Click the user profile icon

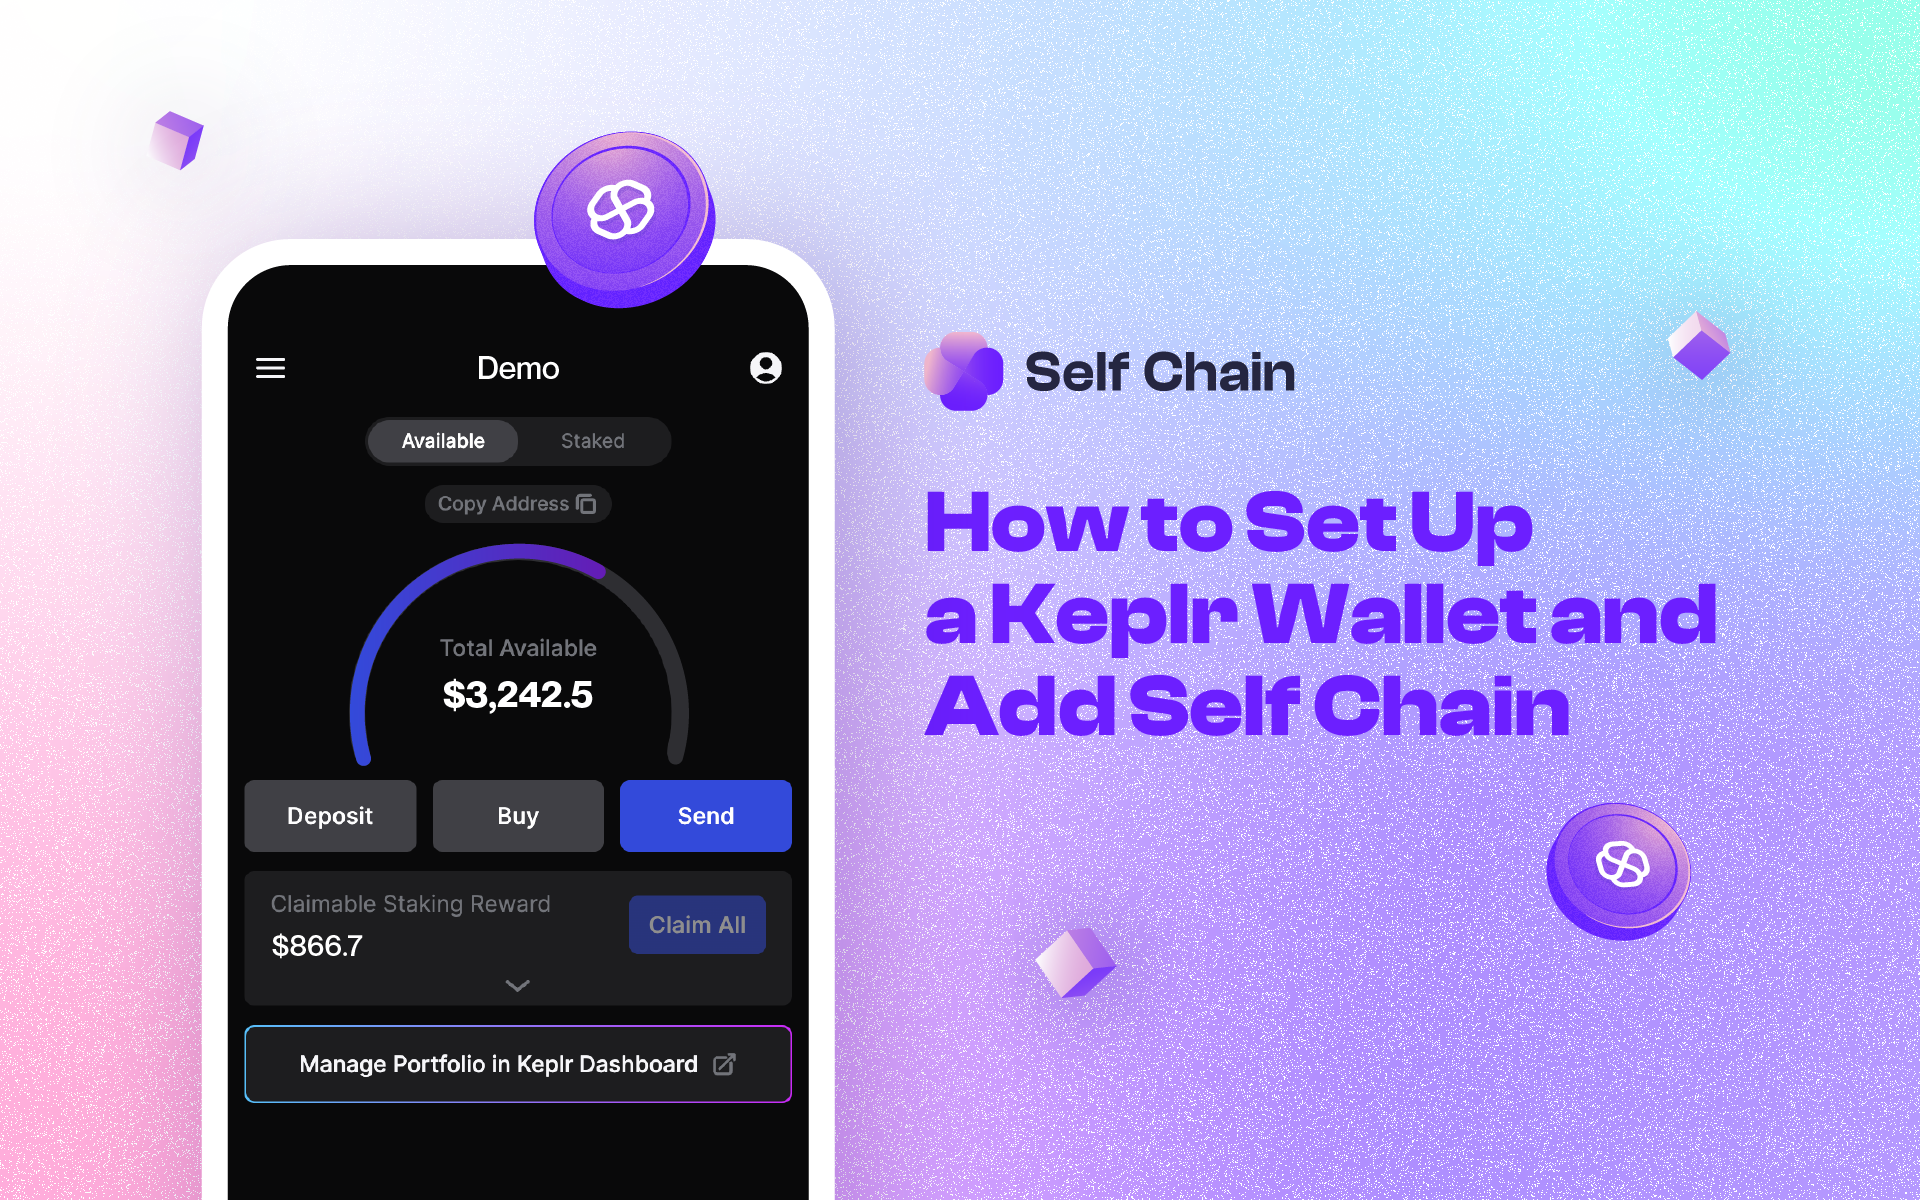tap(767, 366)
